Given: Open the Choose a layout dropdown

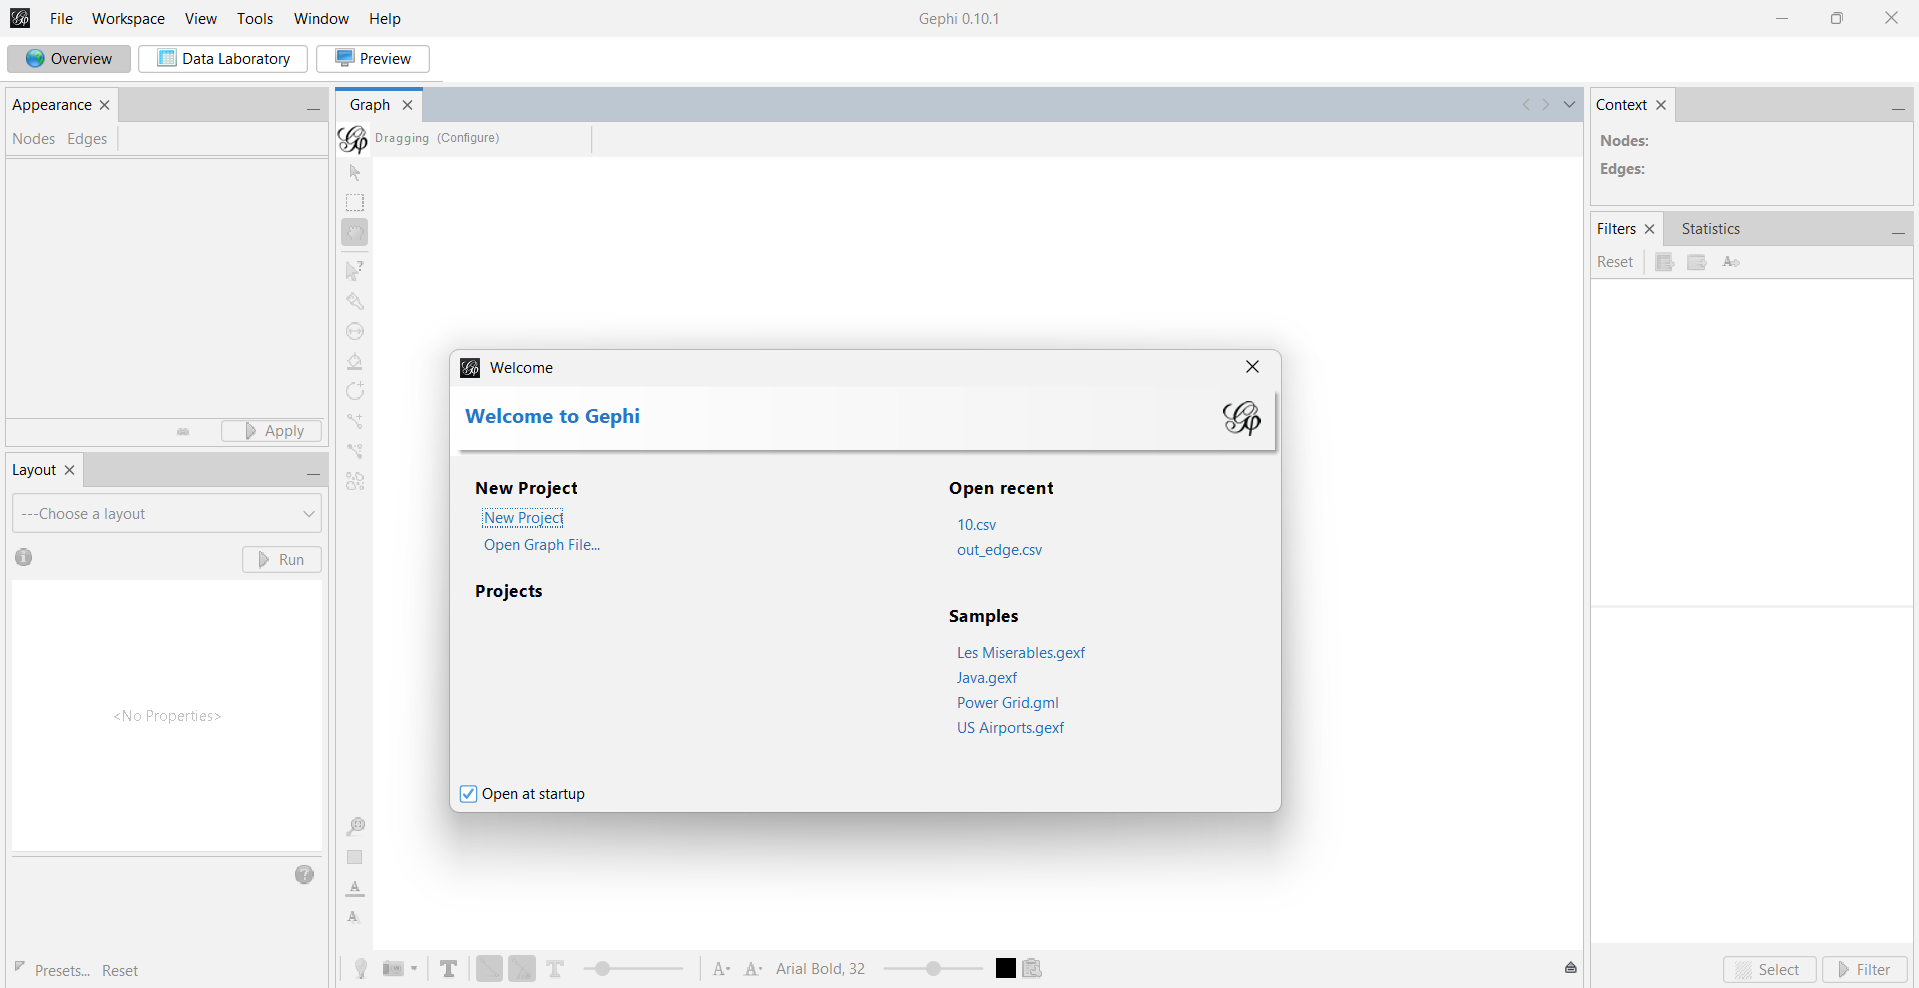Looking at the screenshot, I should point(167,513).
